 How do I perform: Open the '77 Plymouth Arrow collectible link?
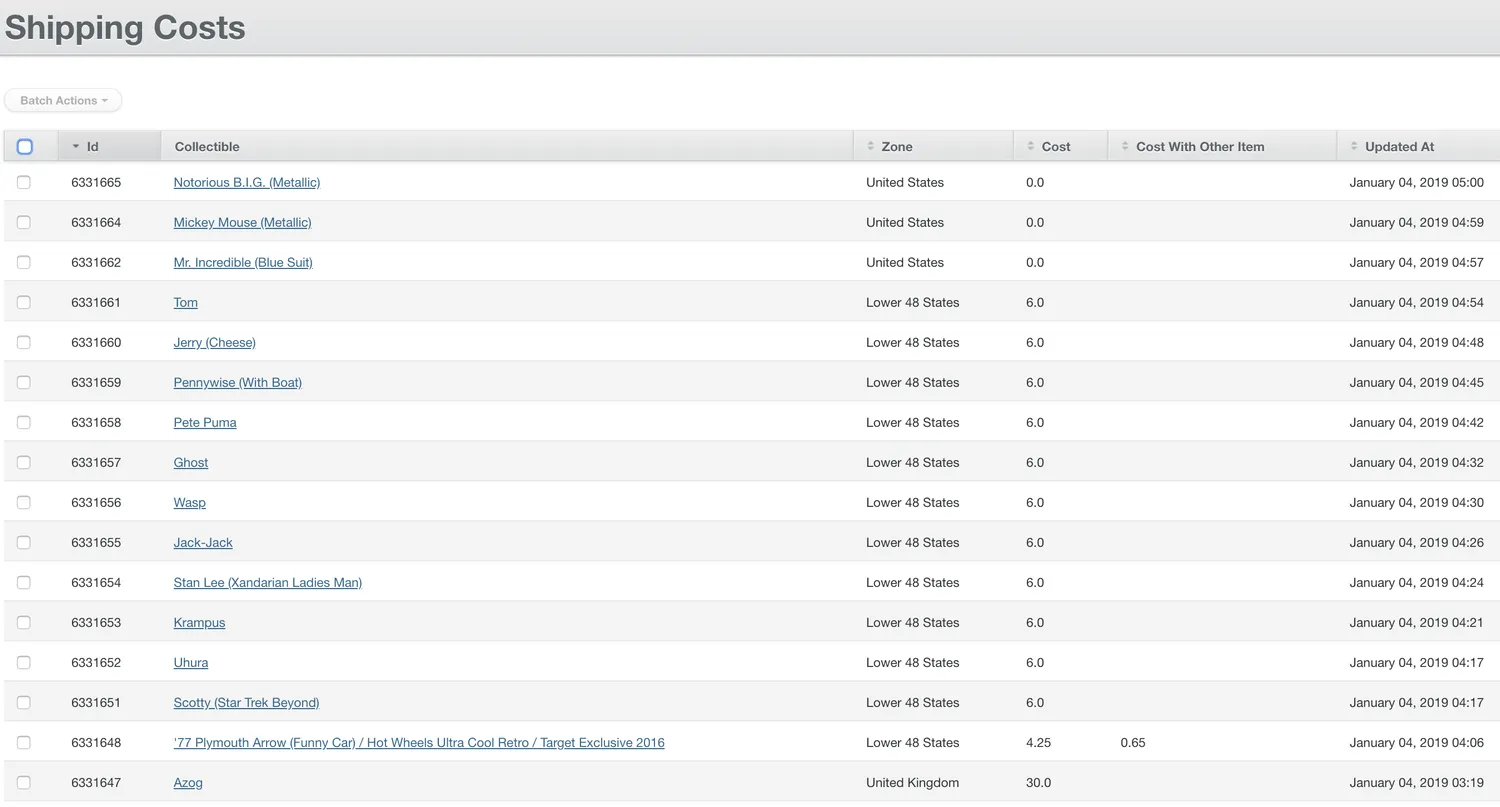(x=418, y=742)
